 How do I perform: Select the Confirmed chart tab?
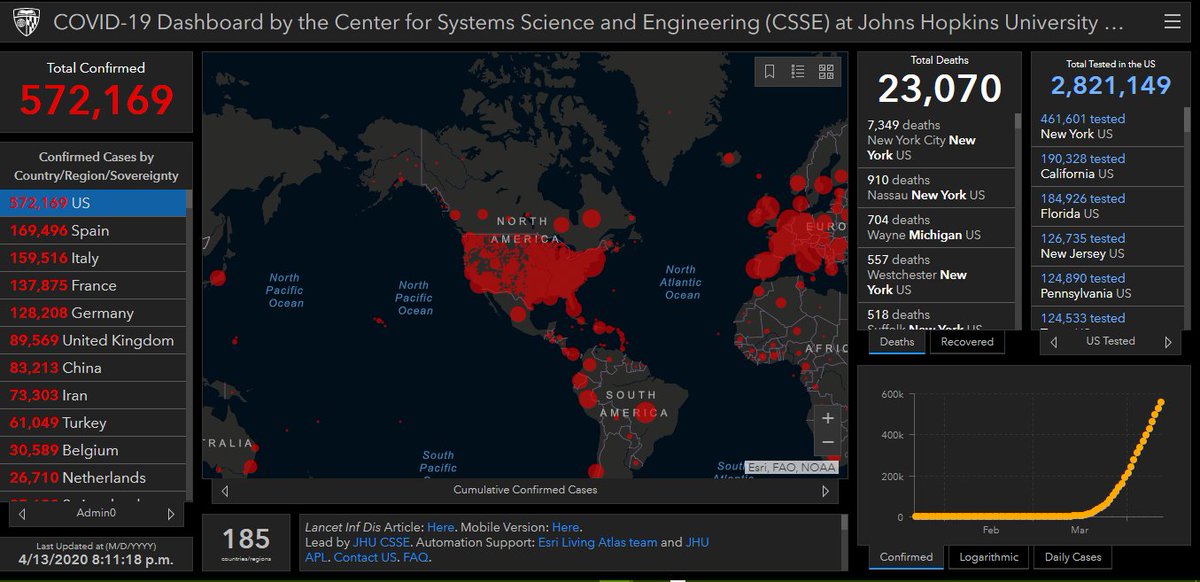point(906,558)
